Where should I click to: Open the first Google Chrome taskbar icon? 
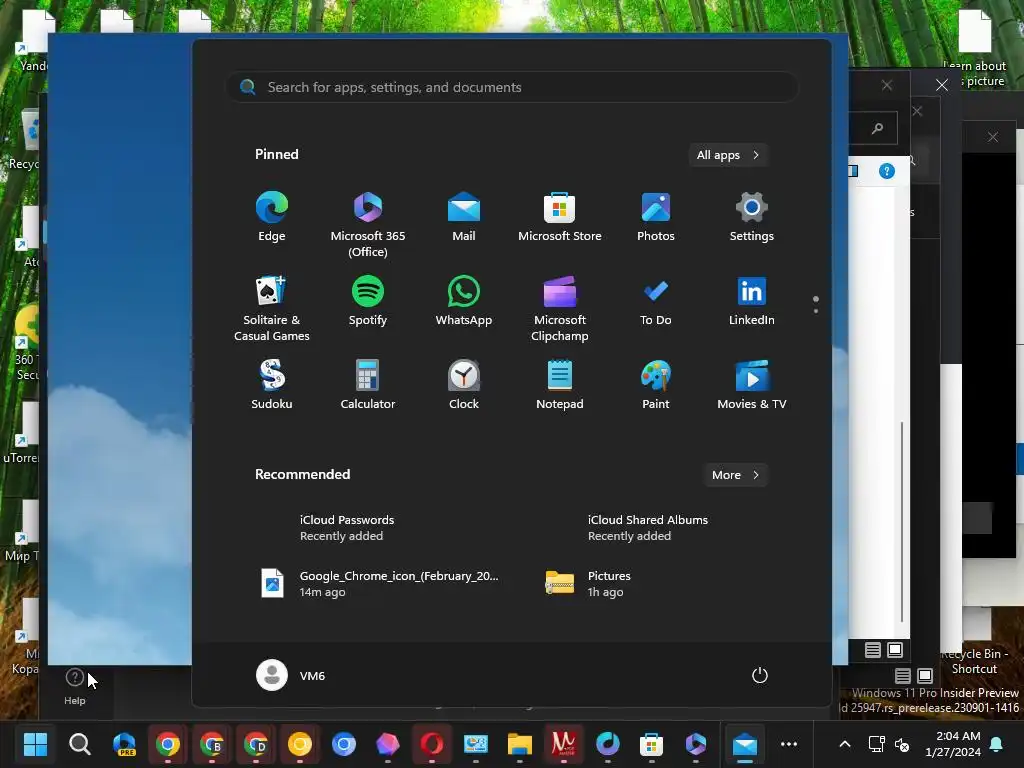pos(168,744)
